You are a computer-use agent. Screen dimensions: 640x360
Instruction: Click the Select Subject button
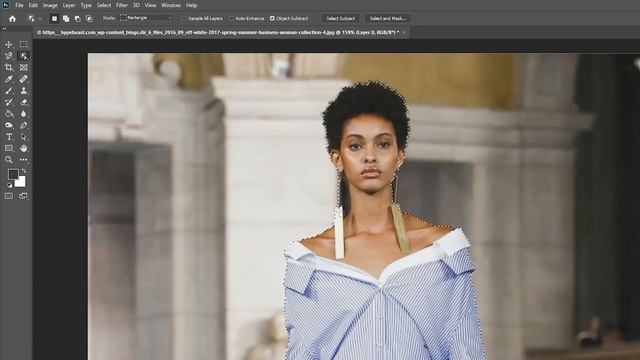(341, 18)
